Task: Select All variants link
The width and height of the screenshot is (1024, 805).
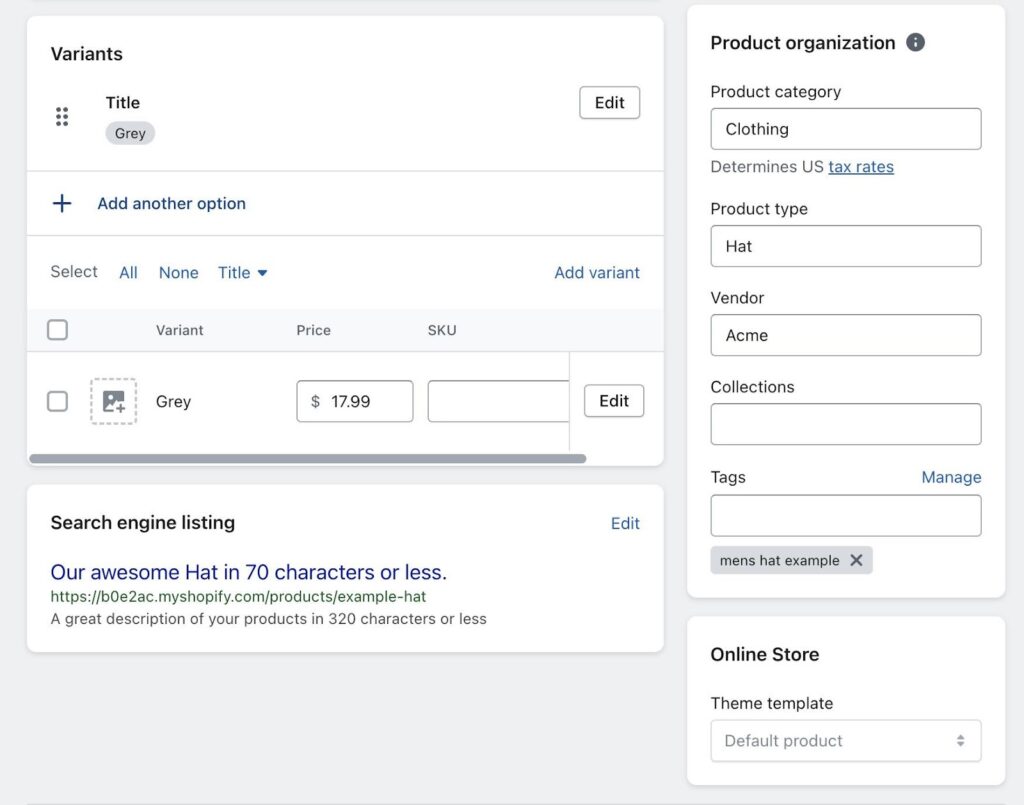Action: coord(128,273)
